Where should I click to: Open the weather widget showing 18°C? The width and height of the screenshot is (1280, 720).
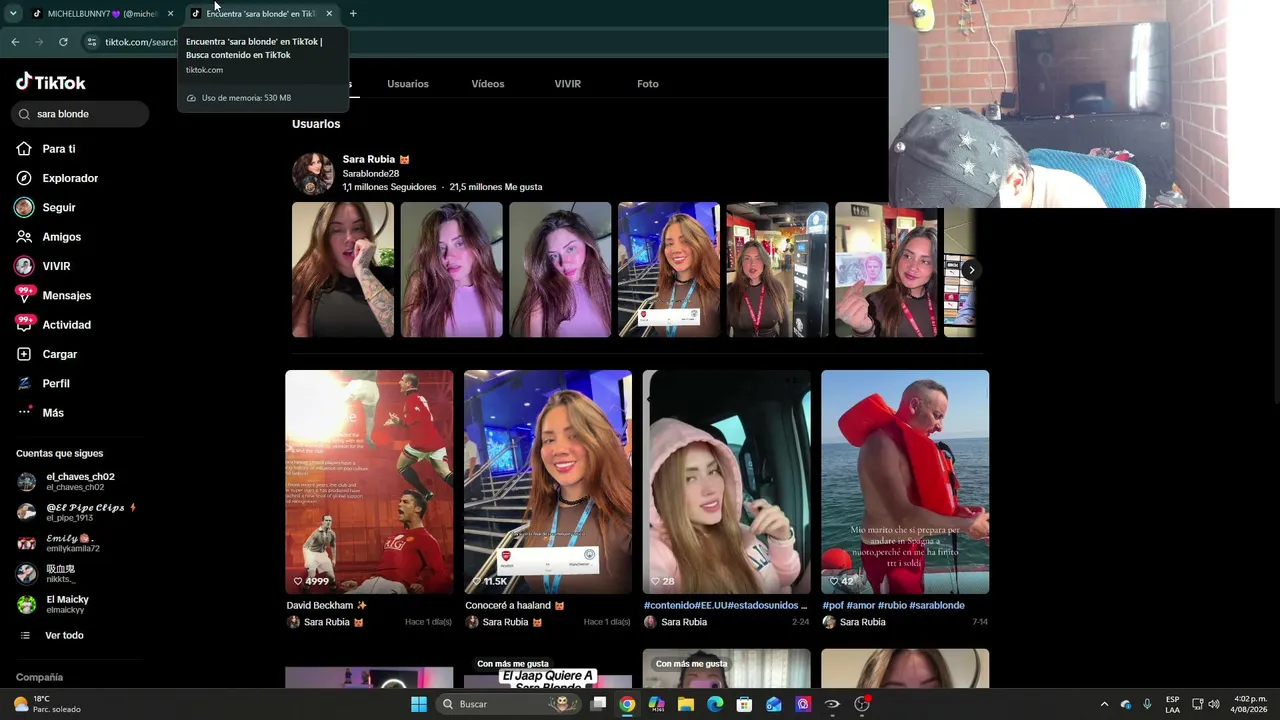coord(46,704)
